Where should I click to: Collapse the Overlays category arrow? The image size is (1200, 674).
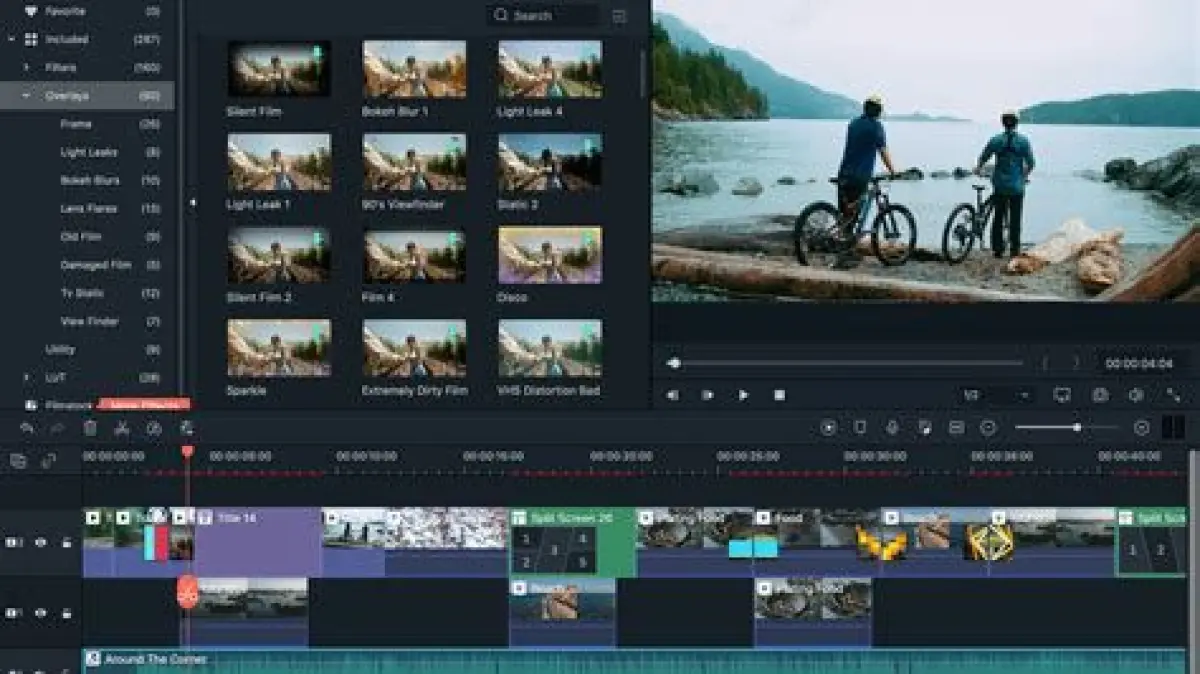[26, 96]
